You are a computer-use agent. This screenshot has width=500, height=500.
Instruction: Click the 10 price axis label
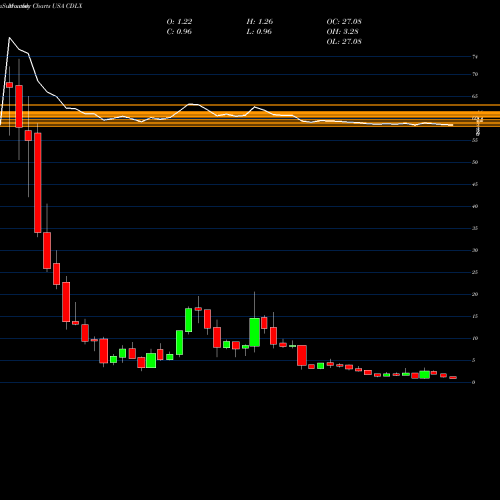coord(475,338)
